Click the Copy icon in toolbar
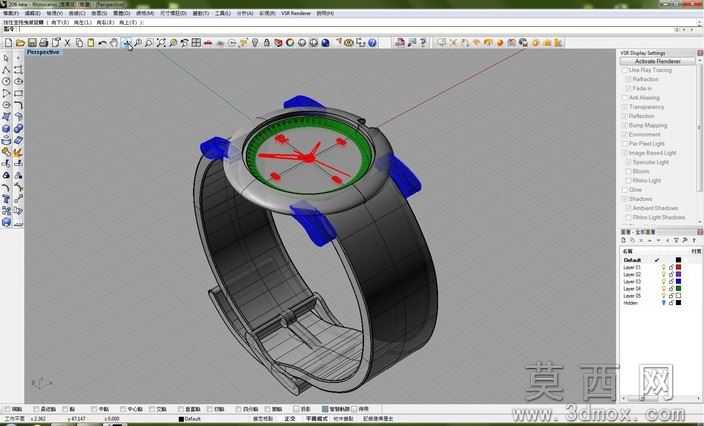 pos(79,43)
